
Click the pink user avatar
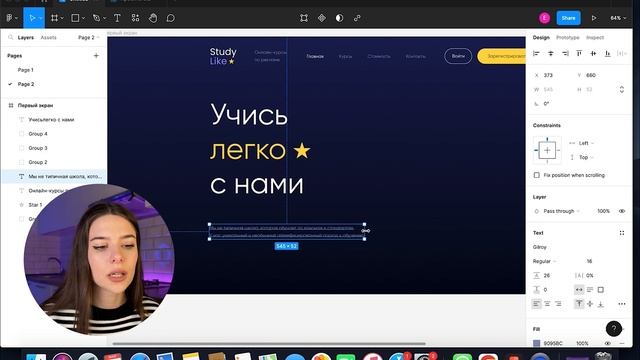pyautogui.click(x=544, y=18)
